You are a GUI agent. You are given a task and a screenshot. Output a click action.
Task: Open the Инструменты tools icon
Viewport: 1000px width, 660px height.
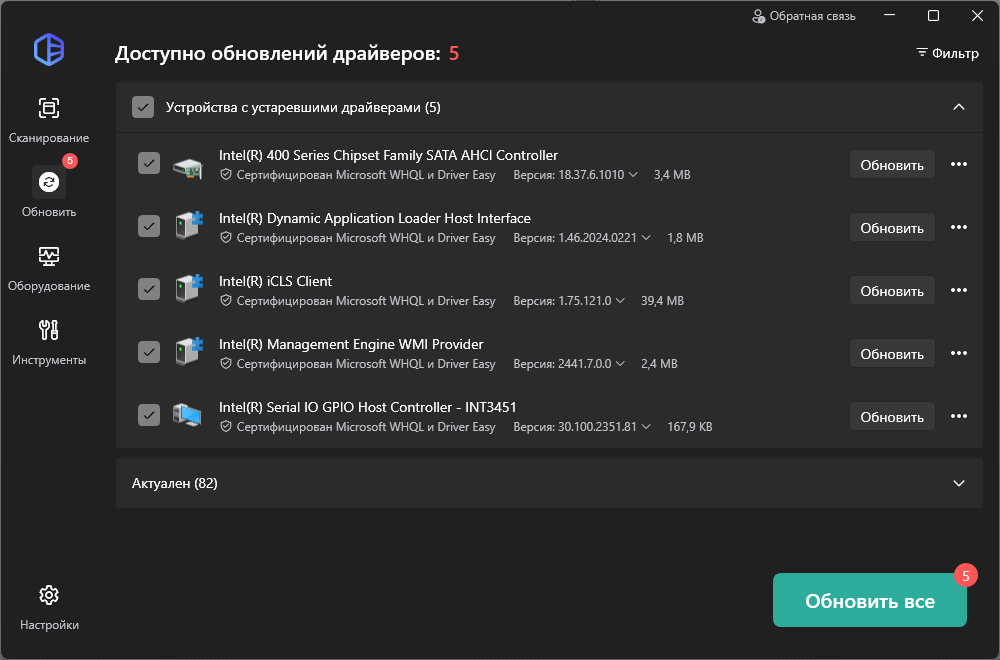(x=48, y=330)
